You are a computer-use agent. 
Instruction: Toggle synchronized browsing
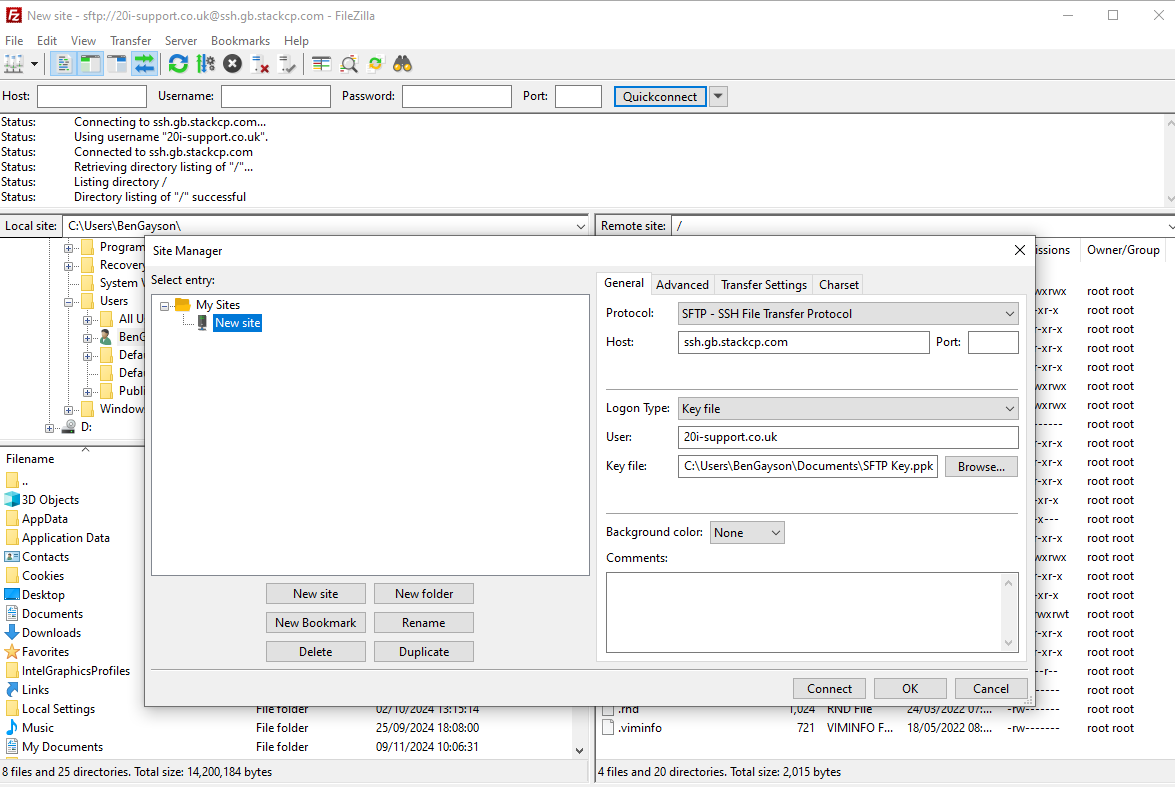point(375,64)
